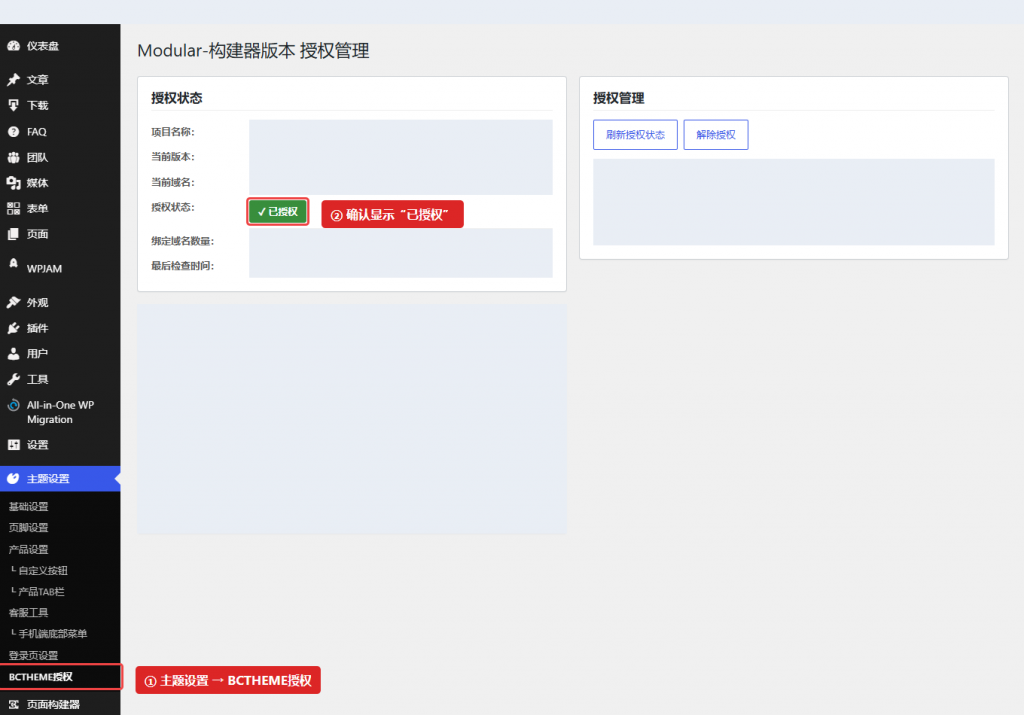
Task: Click the paintbrush icon beside 外观
Action: tap(13, 302)
